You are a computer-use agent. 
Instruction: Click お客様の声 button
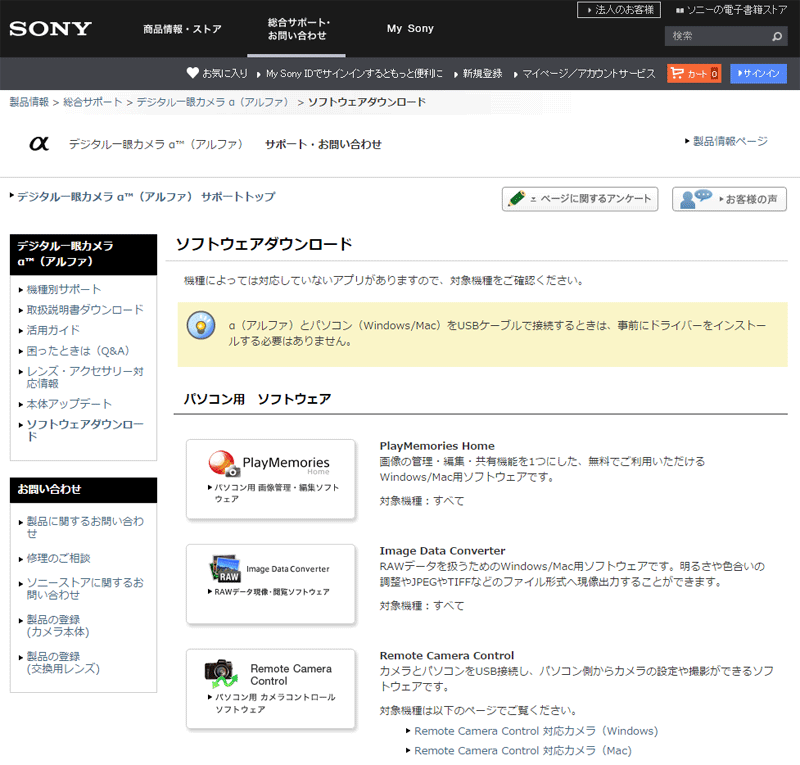click(x=729, y=199)
